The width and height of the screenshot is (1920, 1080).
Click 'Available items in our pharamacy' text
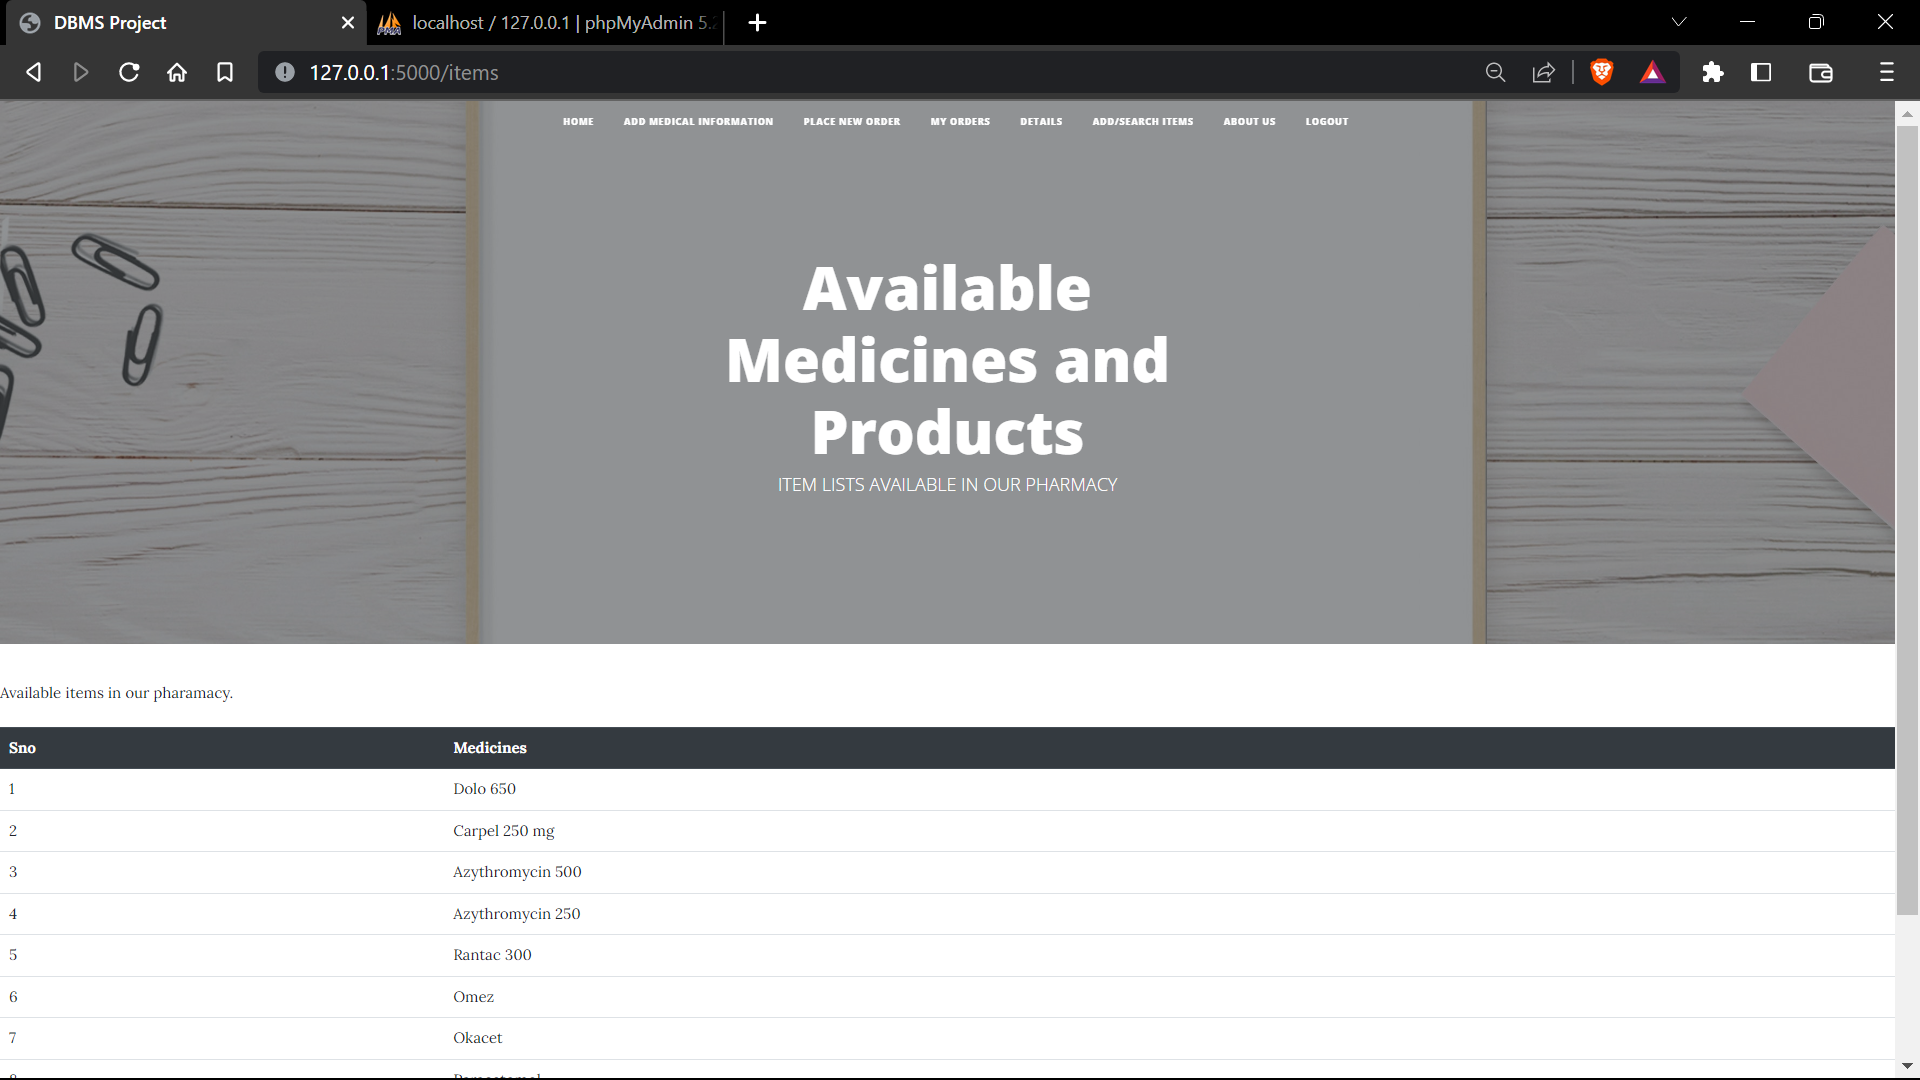tap(116, 693)
